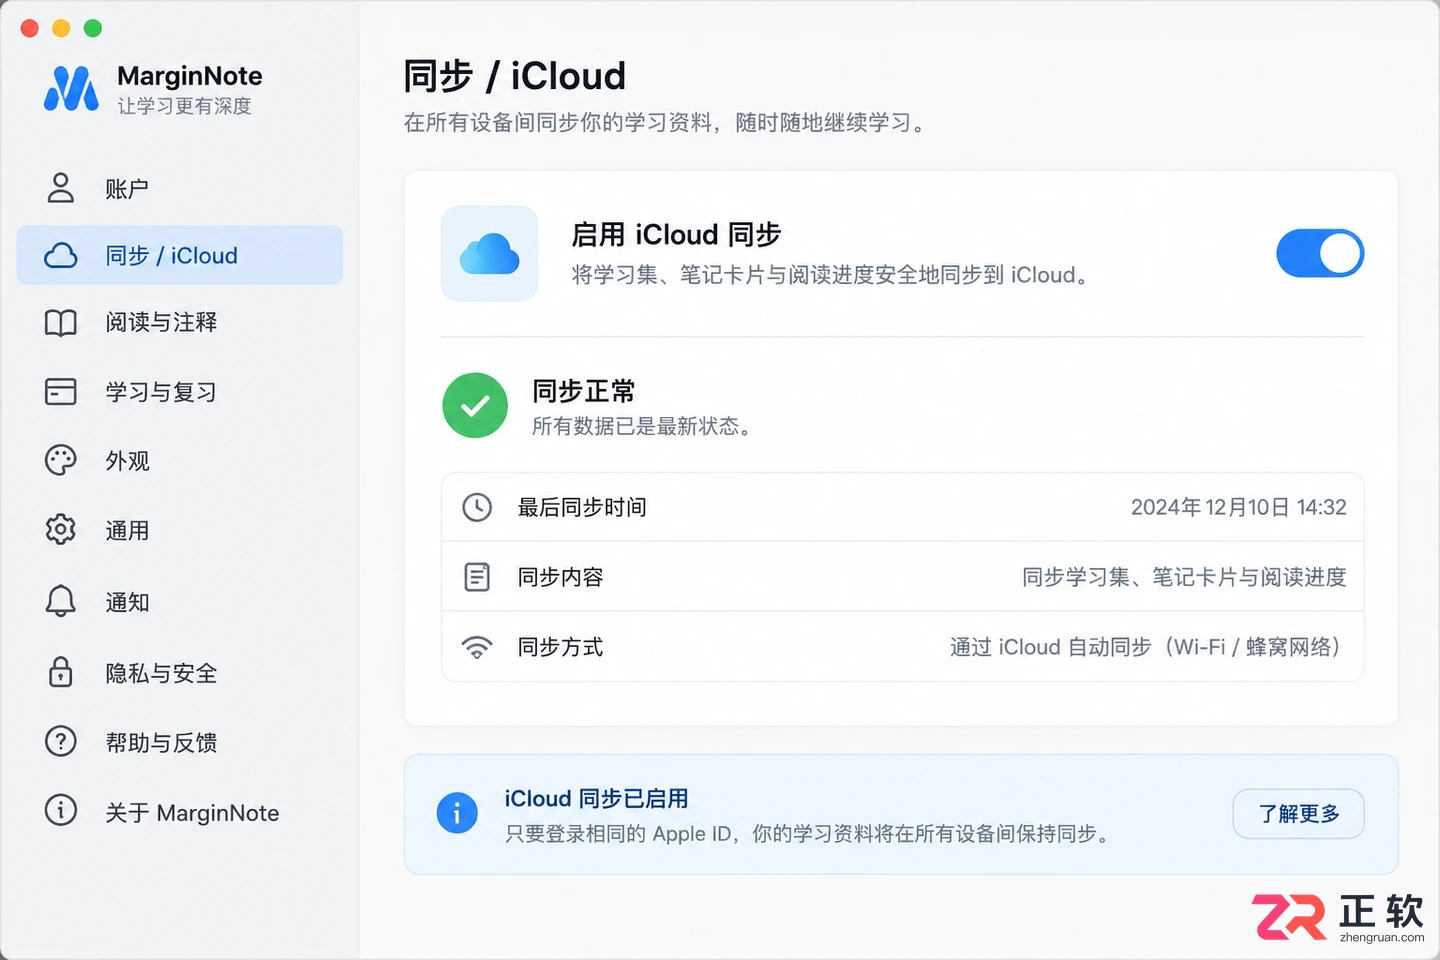
Task: Click the 同步 / iCloud page title
Action: pos(515,76)
